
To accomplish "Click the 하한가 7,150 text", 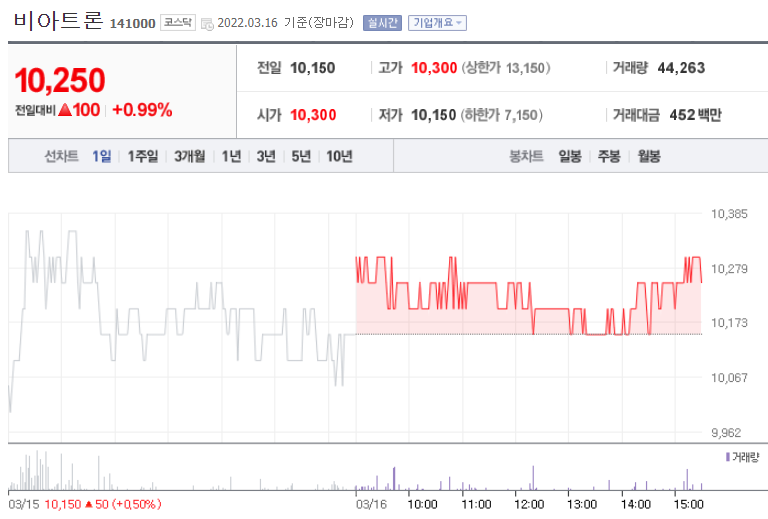I will click(x=501, y=115).
